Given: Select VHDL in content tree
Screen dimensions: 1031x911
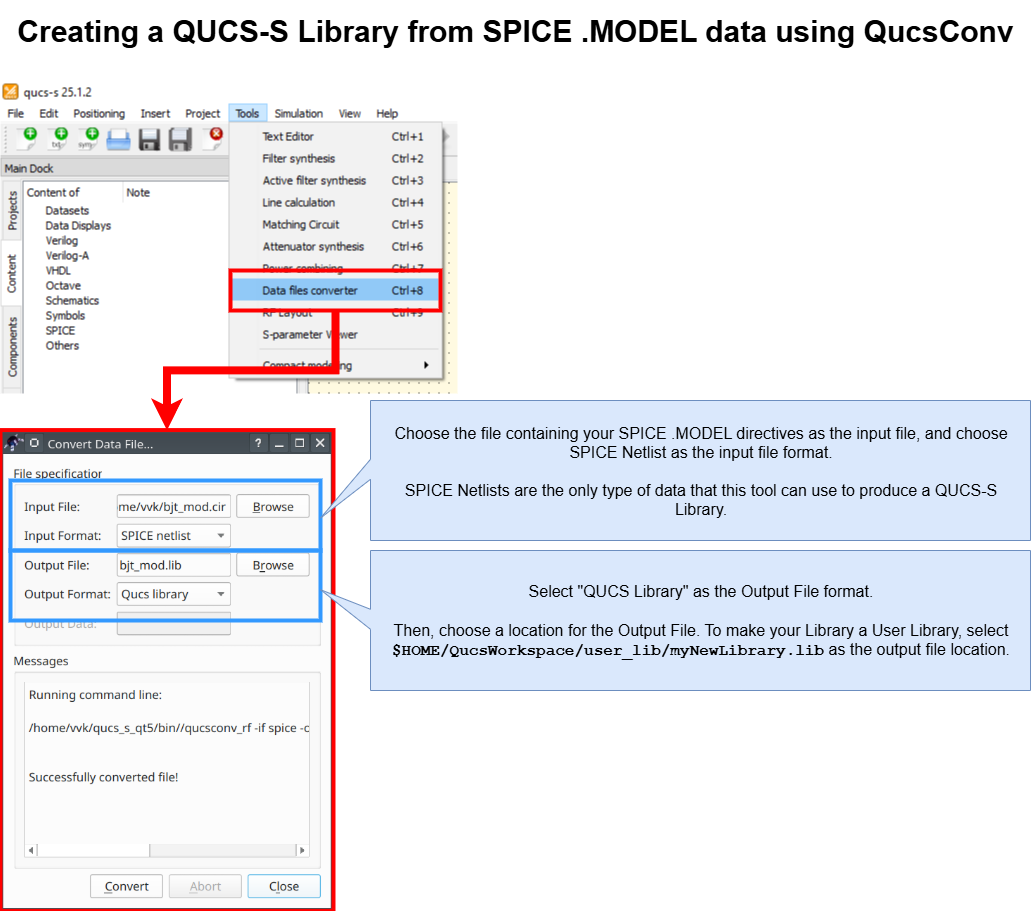Looking at the screenshot, I should 58,271.
